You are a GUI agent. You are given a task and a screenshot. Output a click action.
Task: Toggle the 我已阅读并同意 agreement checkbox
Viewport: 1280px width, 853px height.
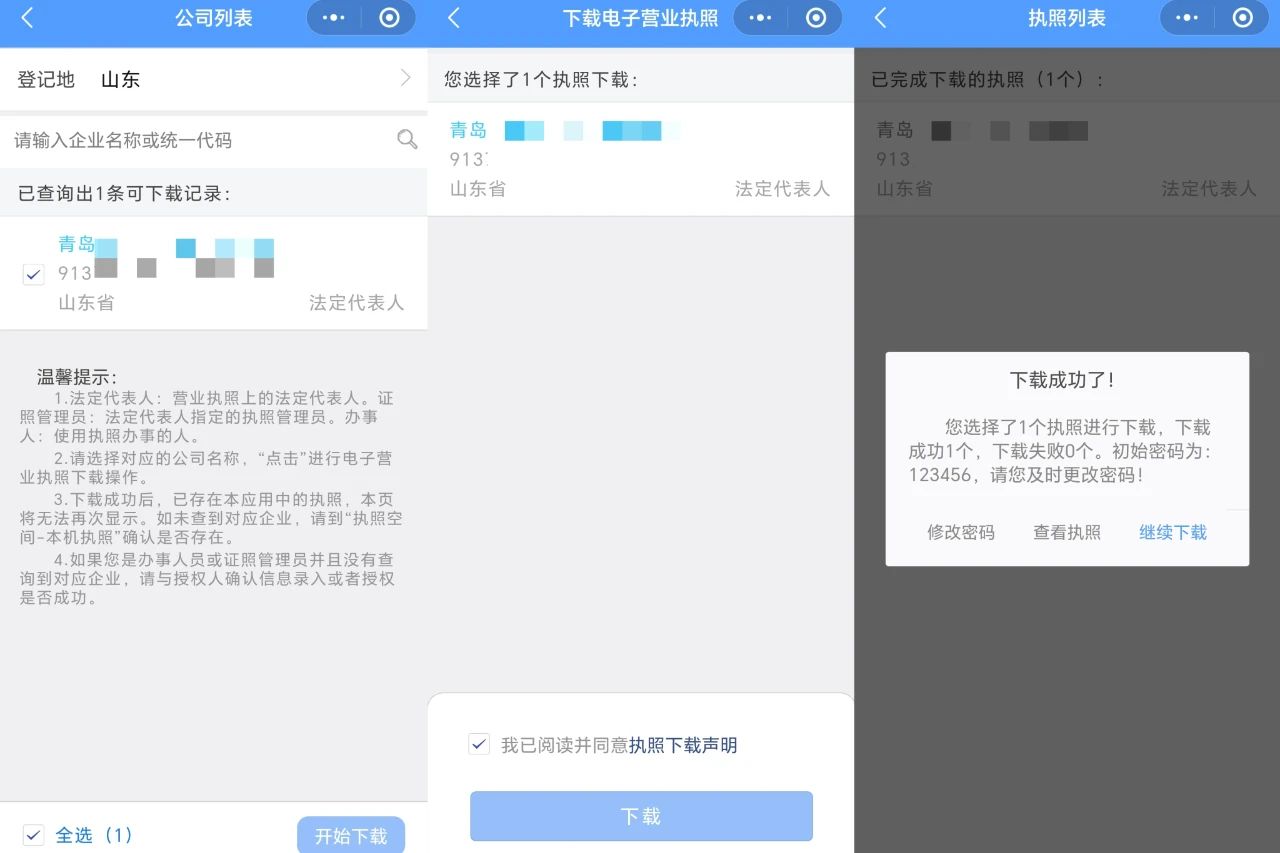point(479,744)
